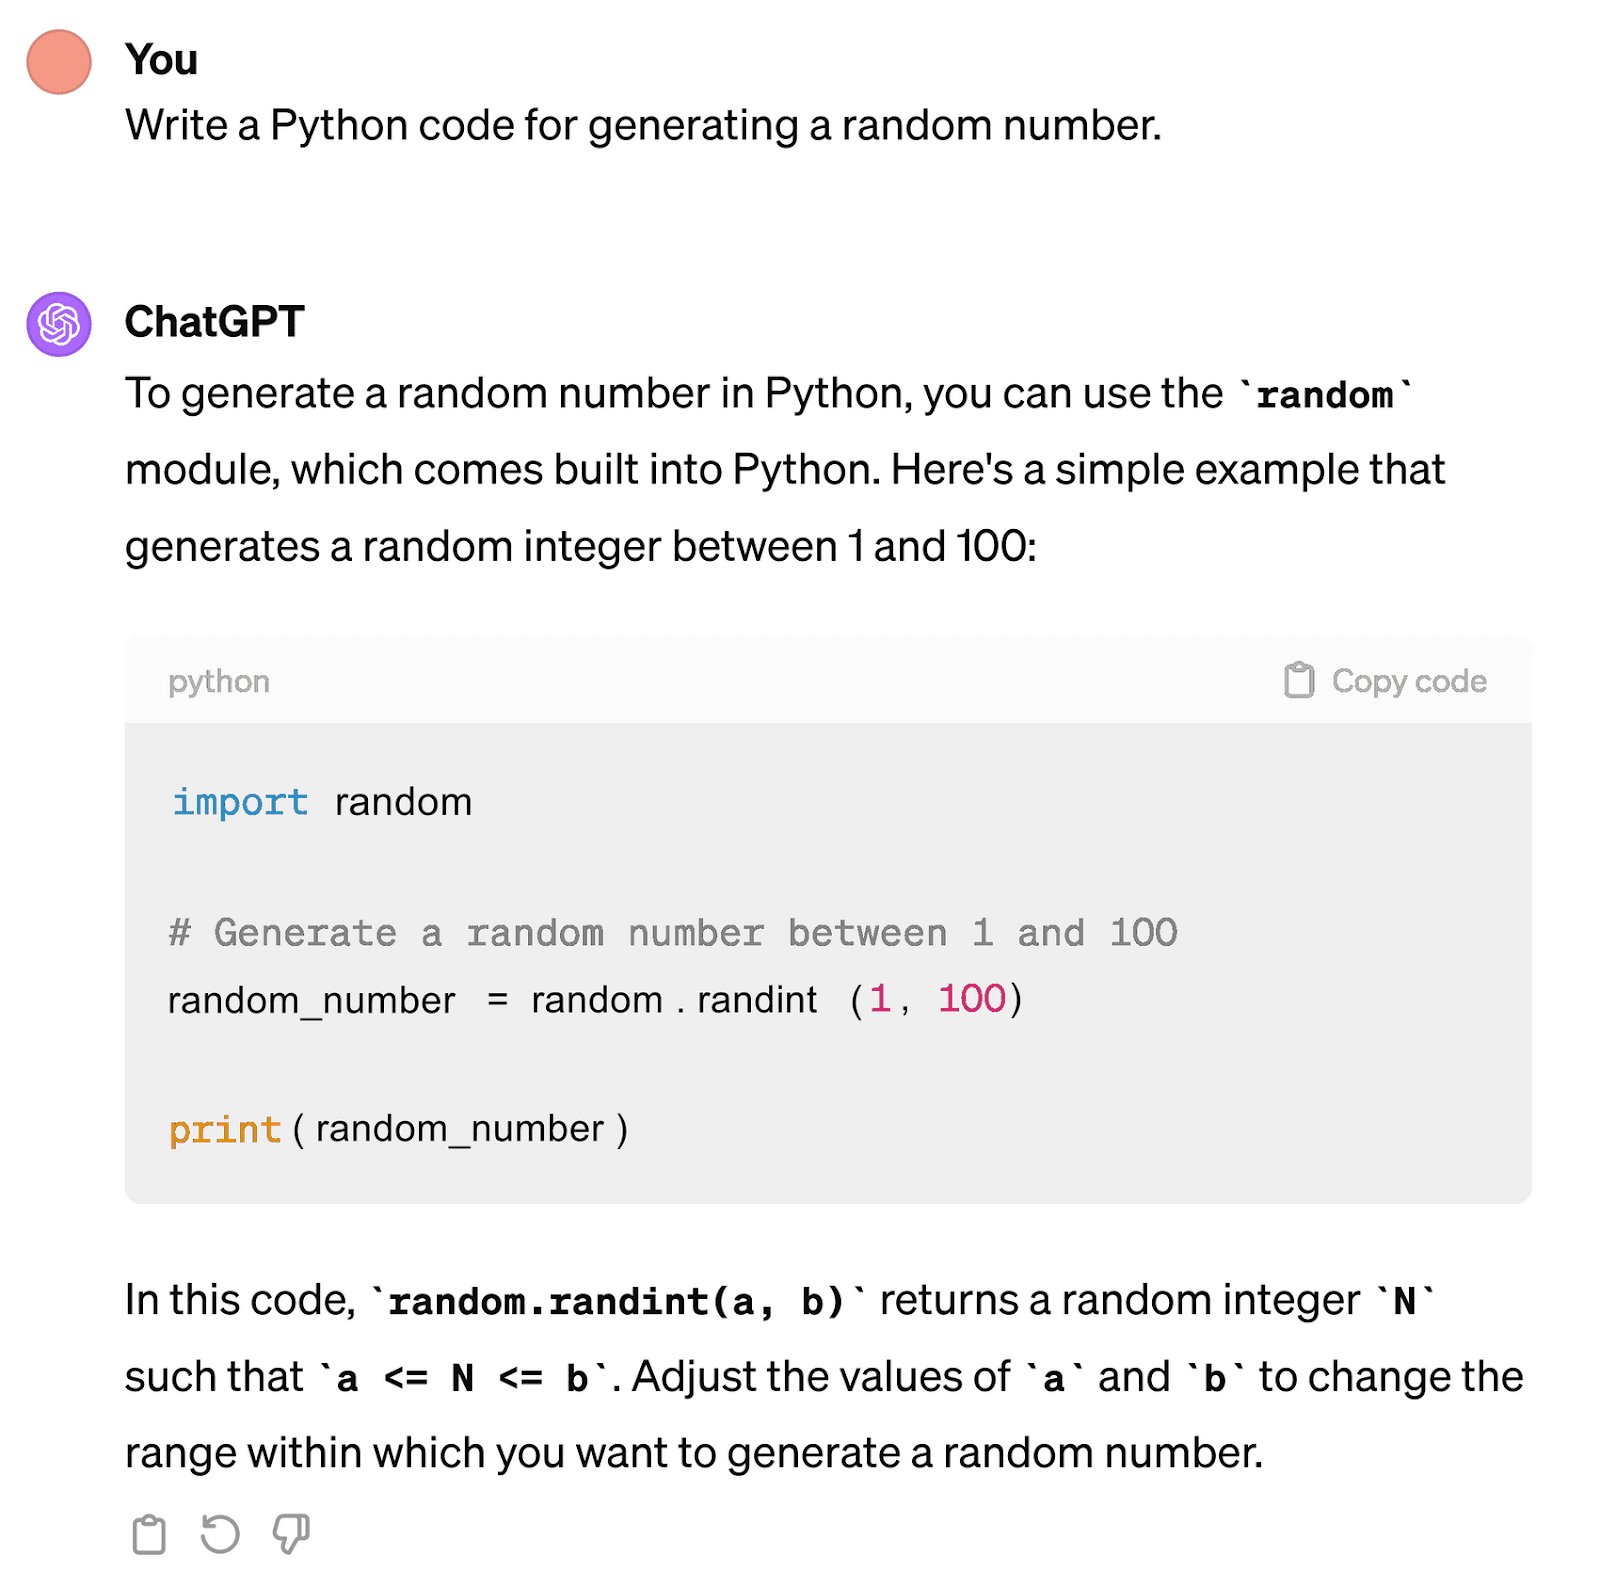Click the random_number variable in the code
The height and width of the screenshot is (1571, 1600).
point(310,998)
